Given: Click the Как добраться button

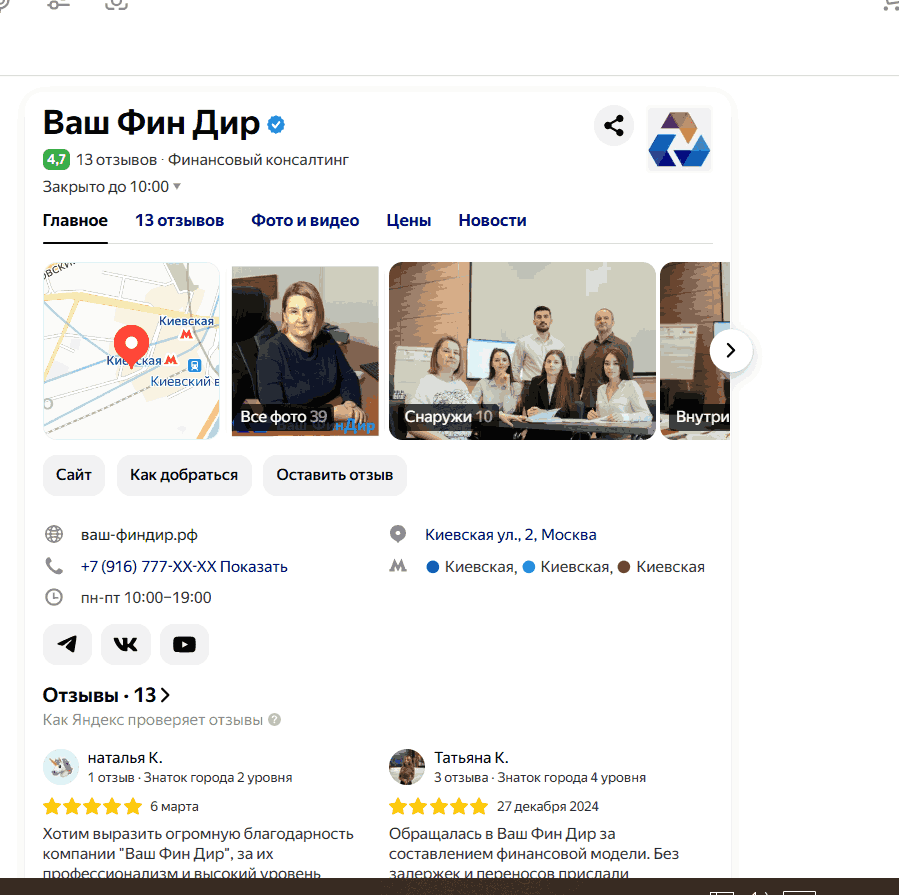Looking at the screenshot, I should (184, 475).
